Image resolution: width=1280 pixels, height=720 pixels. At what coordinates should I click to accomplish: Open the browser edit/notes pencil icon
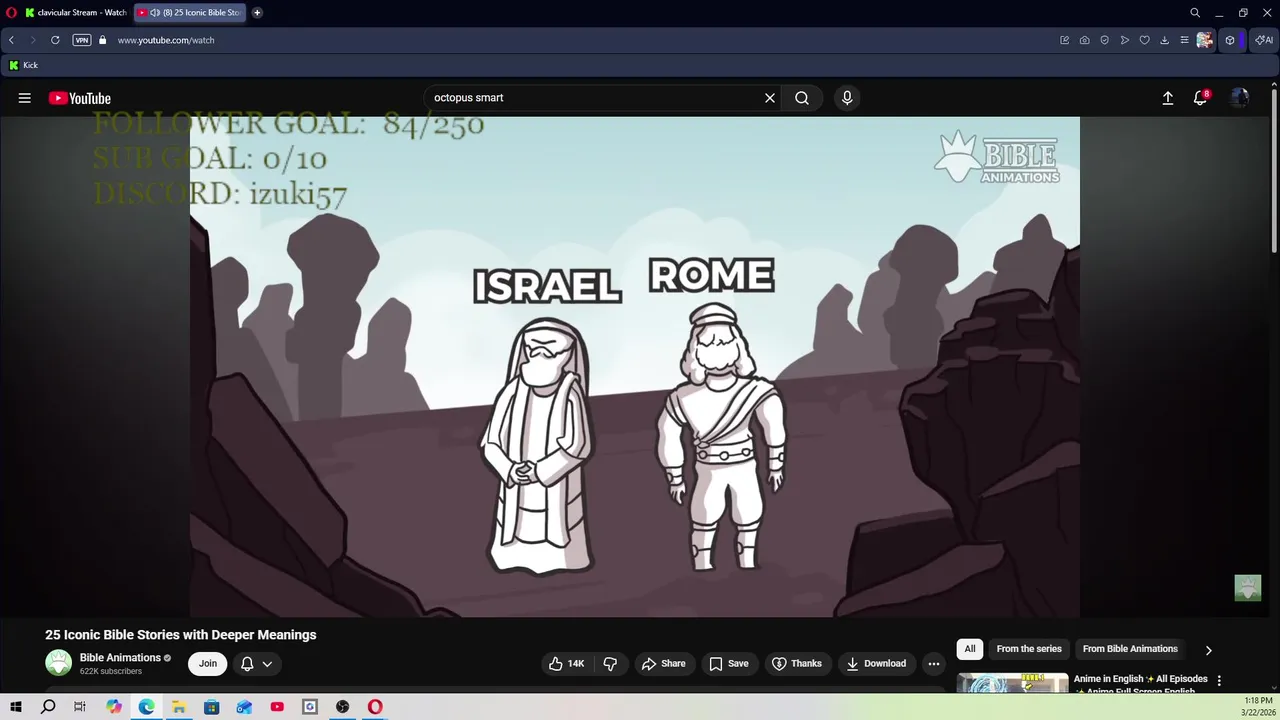tap(1065, 40)
